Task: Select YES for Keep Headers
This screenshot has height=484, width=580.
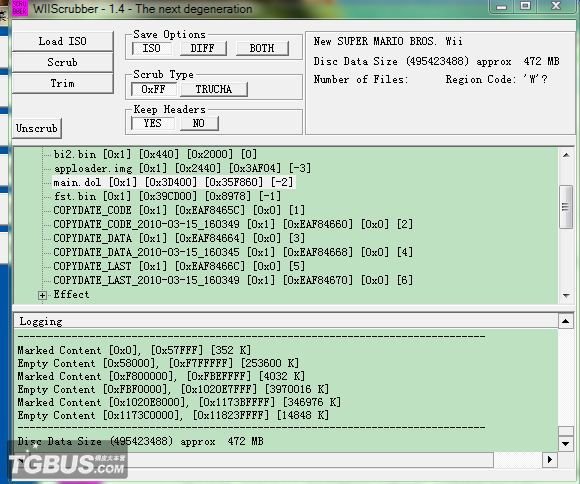Action: click(152, 123)
